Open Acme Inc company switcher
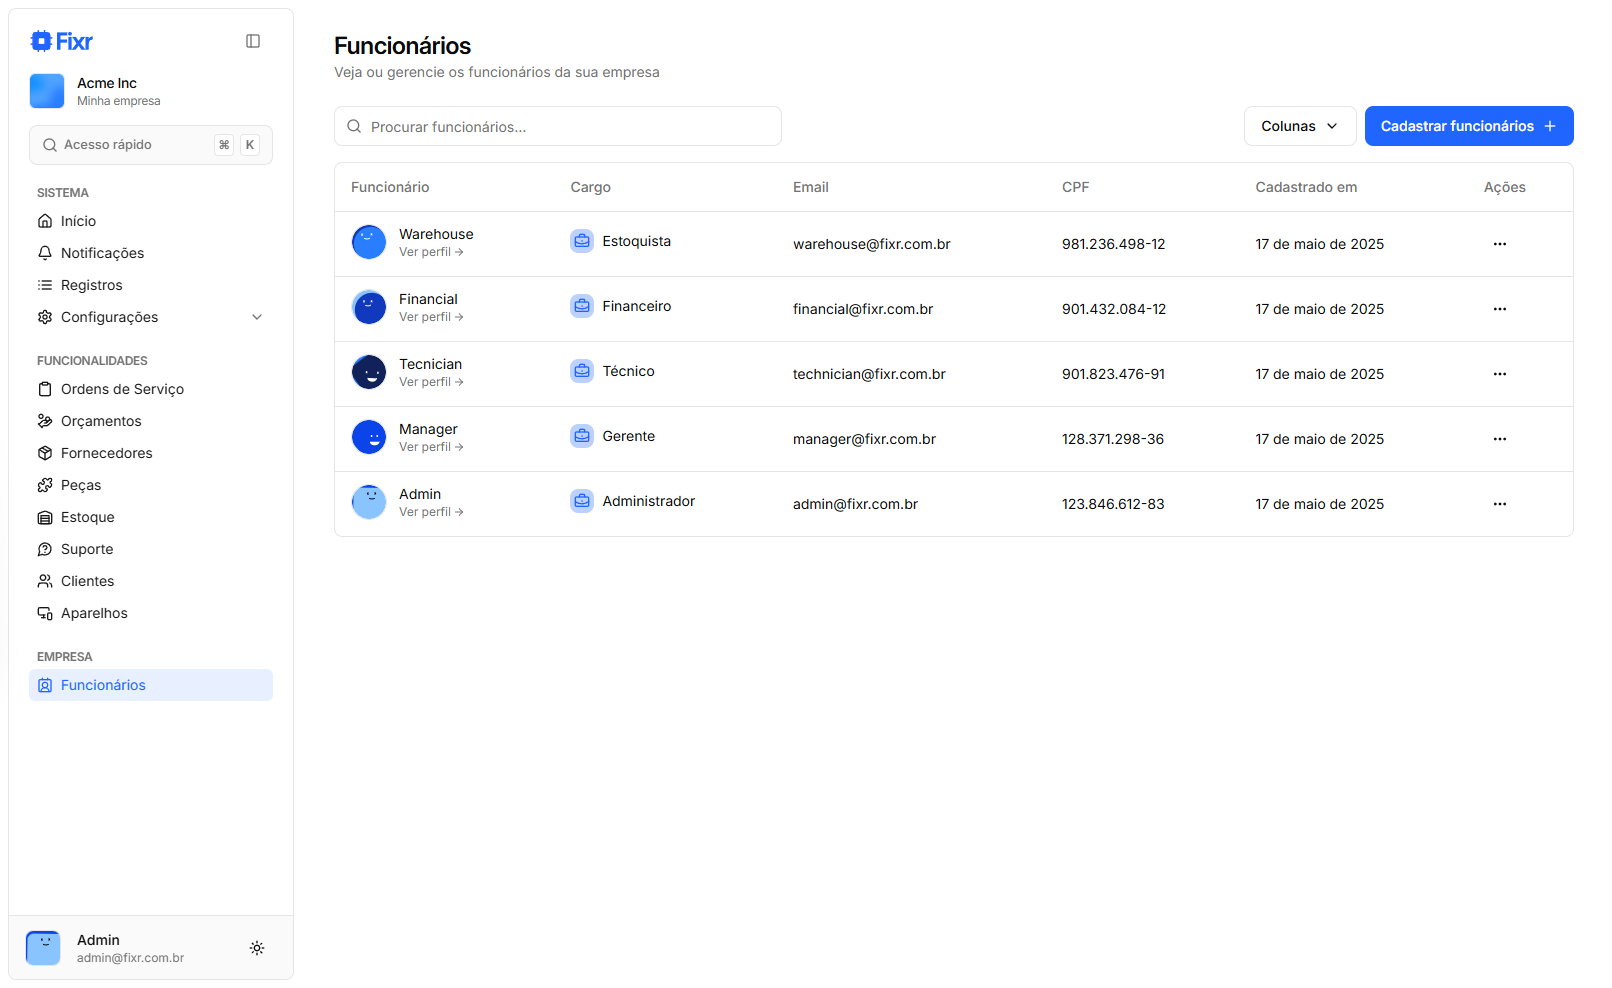 pos(150,91)
